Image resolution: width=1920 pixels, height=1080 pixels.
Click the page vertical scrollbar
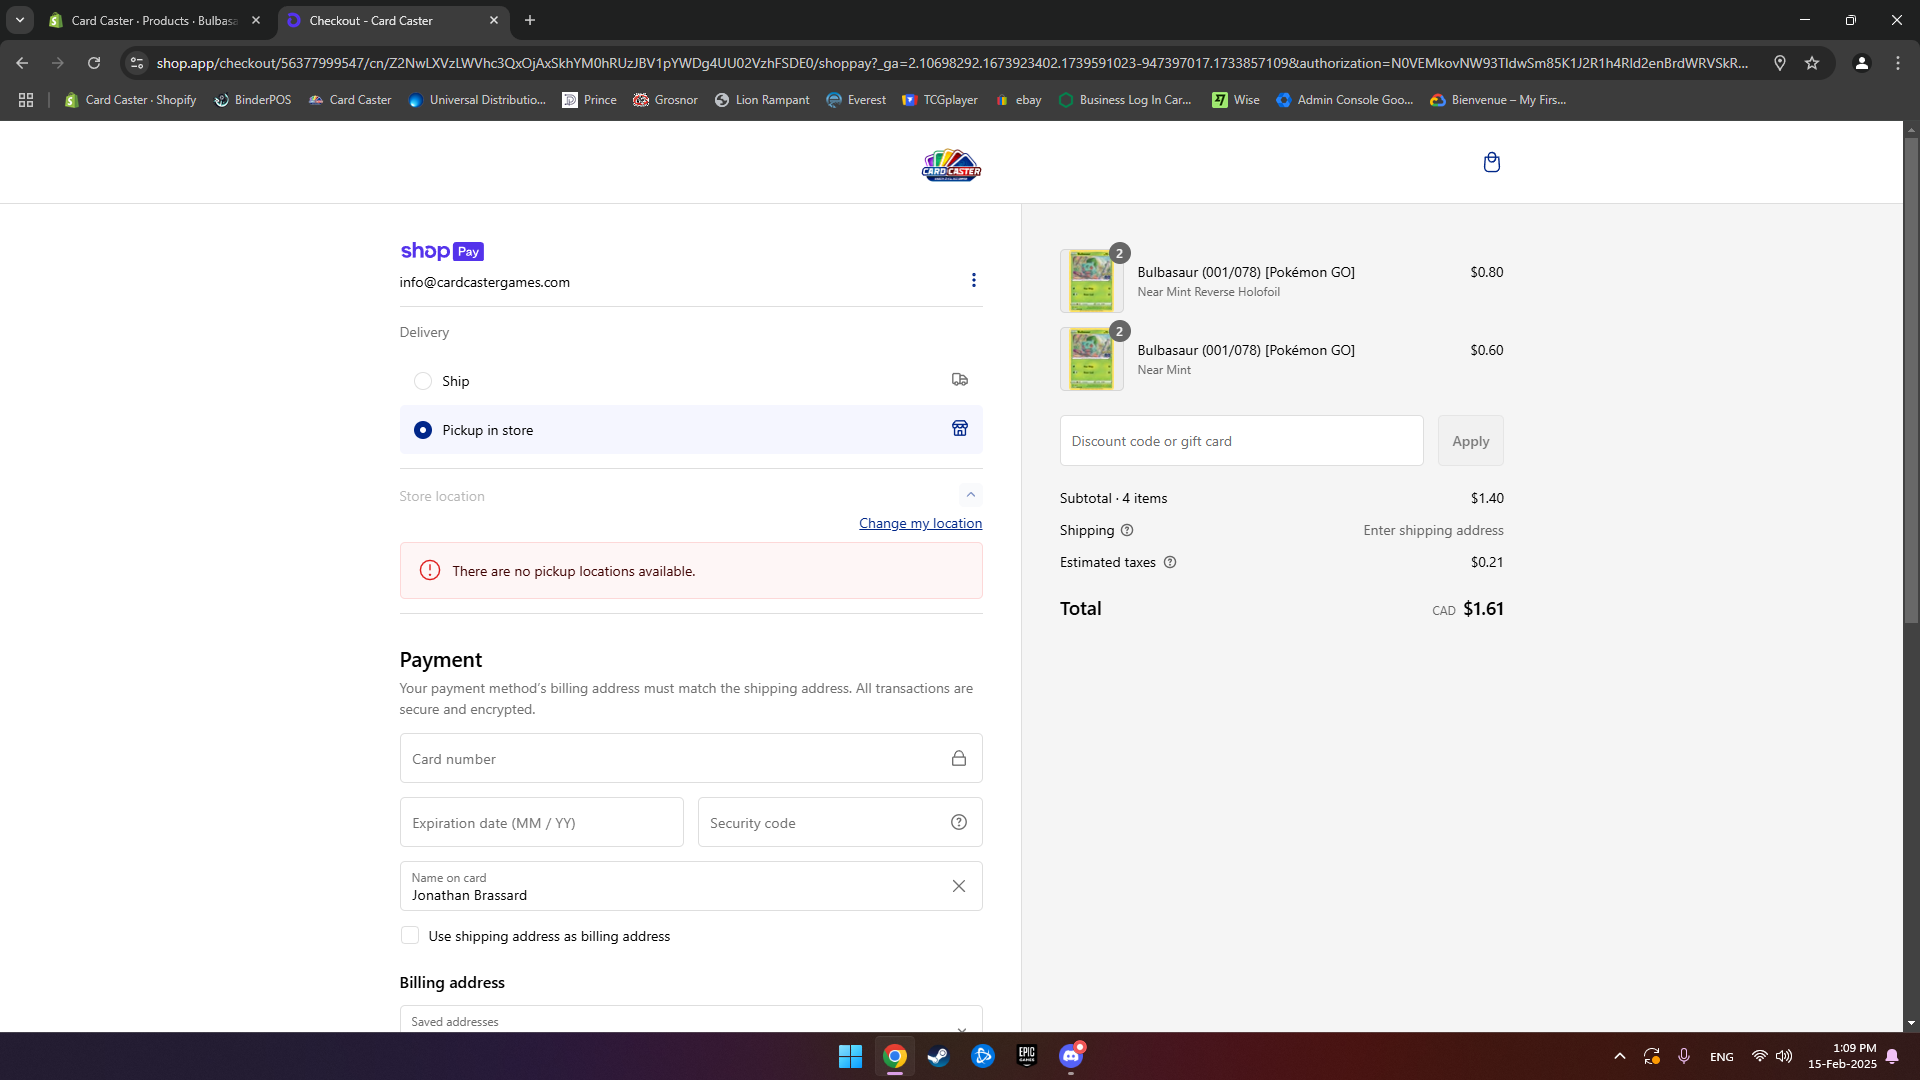[x=1911, y=380]
